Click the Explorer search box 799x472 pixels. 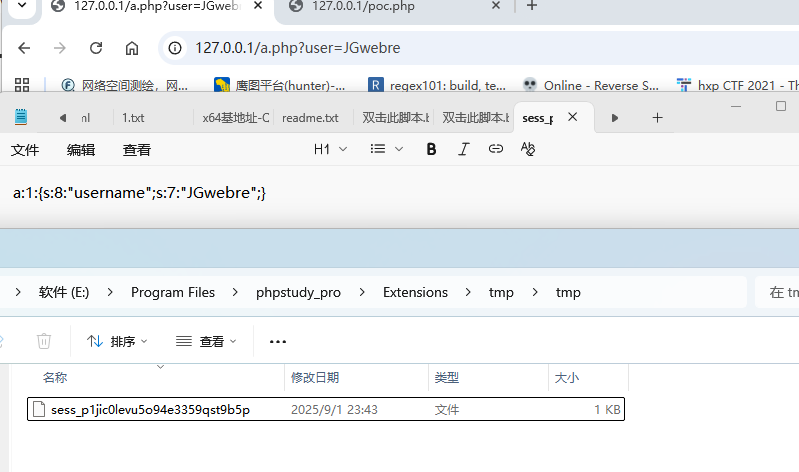click(x=777, y=292)
